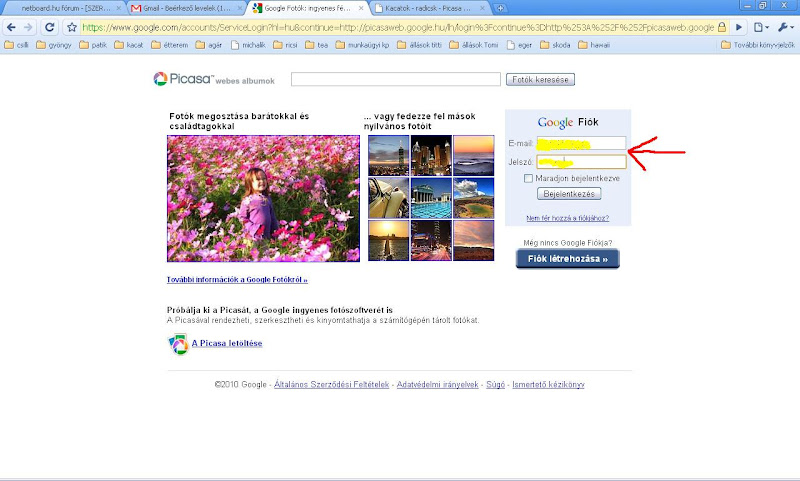Open a new tab with the plus button

point(501,8)
